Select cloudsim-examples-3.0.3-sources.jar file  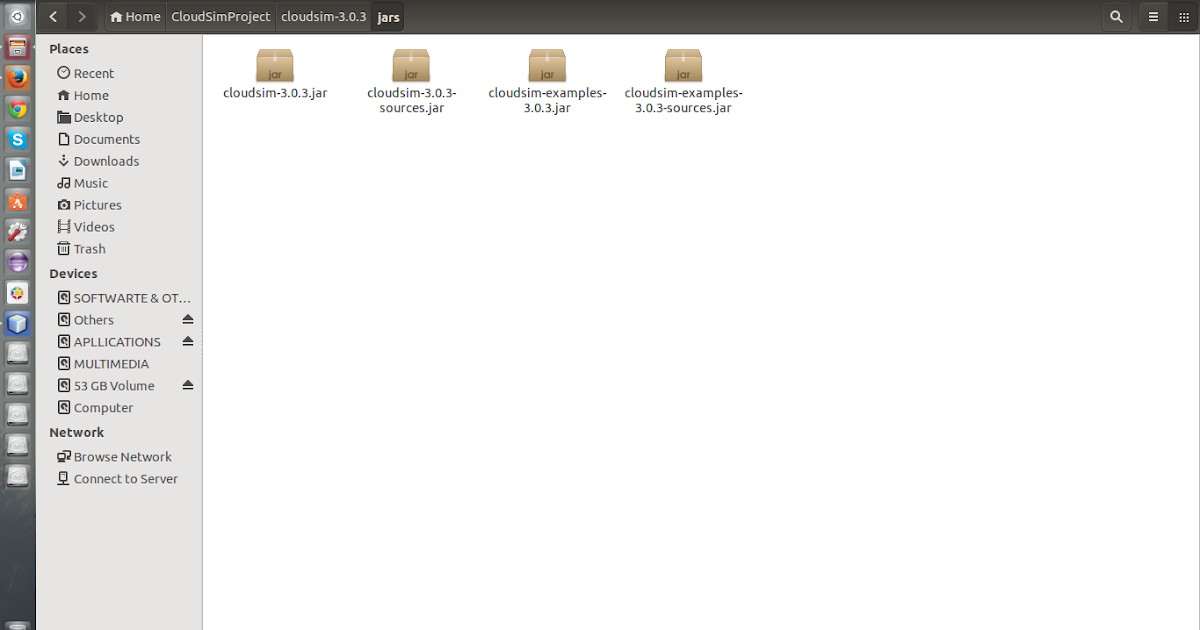(x=683, y=82)
